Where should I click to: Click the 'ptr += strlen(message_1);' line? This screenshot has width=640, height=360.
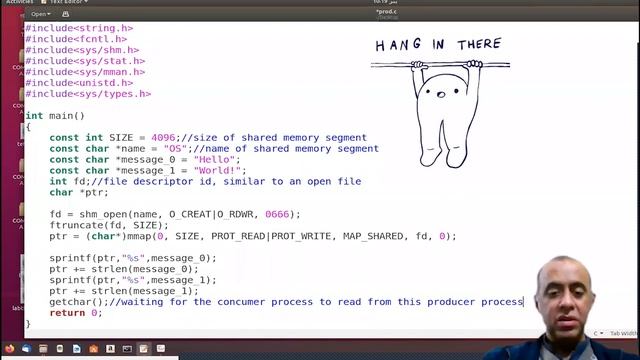(124, 291)
